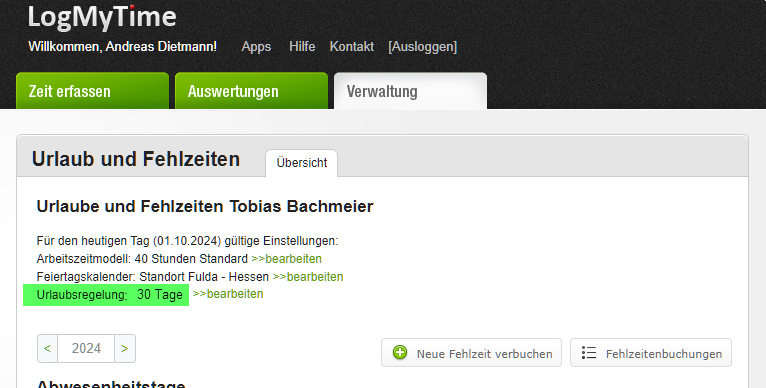Click 'Arbeitszeitmodell: 40 Stunden Standard' text
This screenshot has height=388, width=766.
142,259
